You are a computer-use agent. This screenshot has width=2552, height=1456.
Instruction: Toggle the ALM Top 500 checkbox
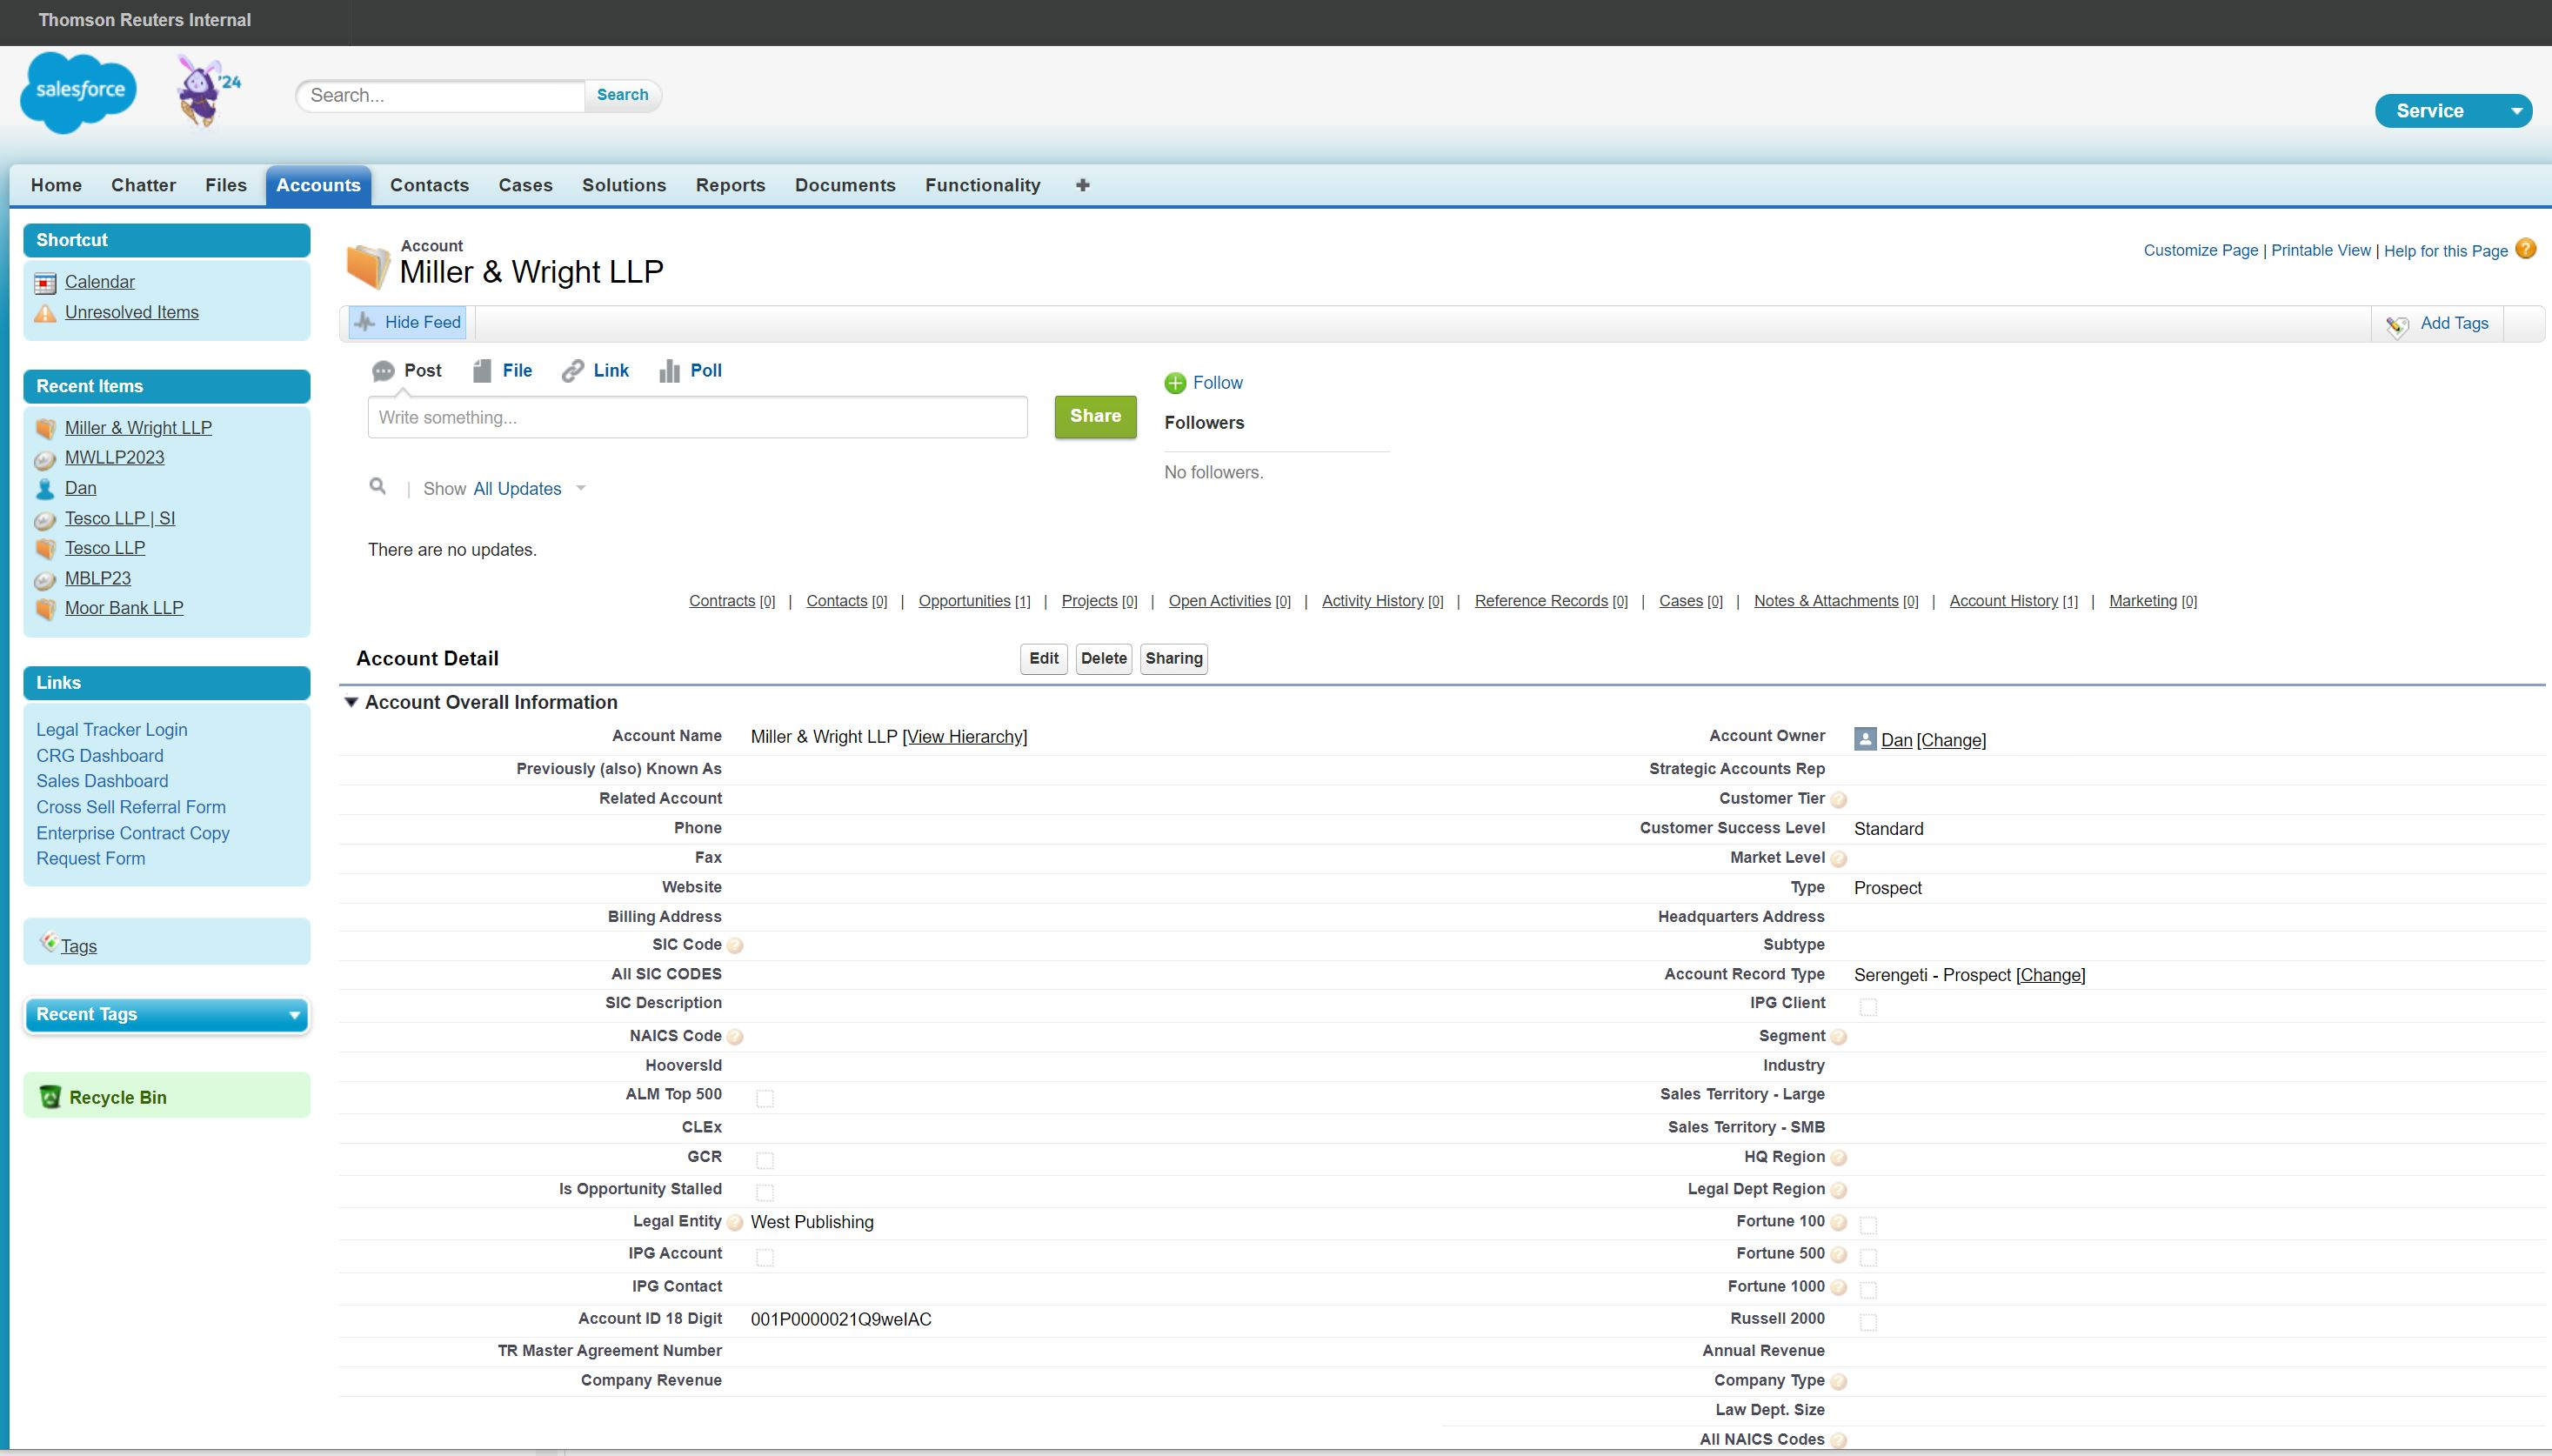tap(765, 1098)
